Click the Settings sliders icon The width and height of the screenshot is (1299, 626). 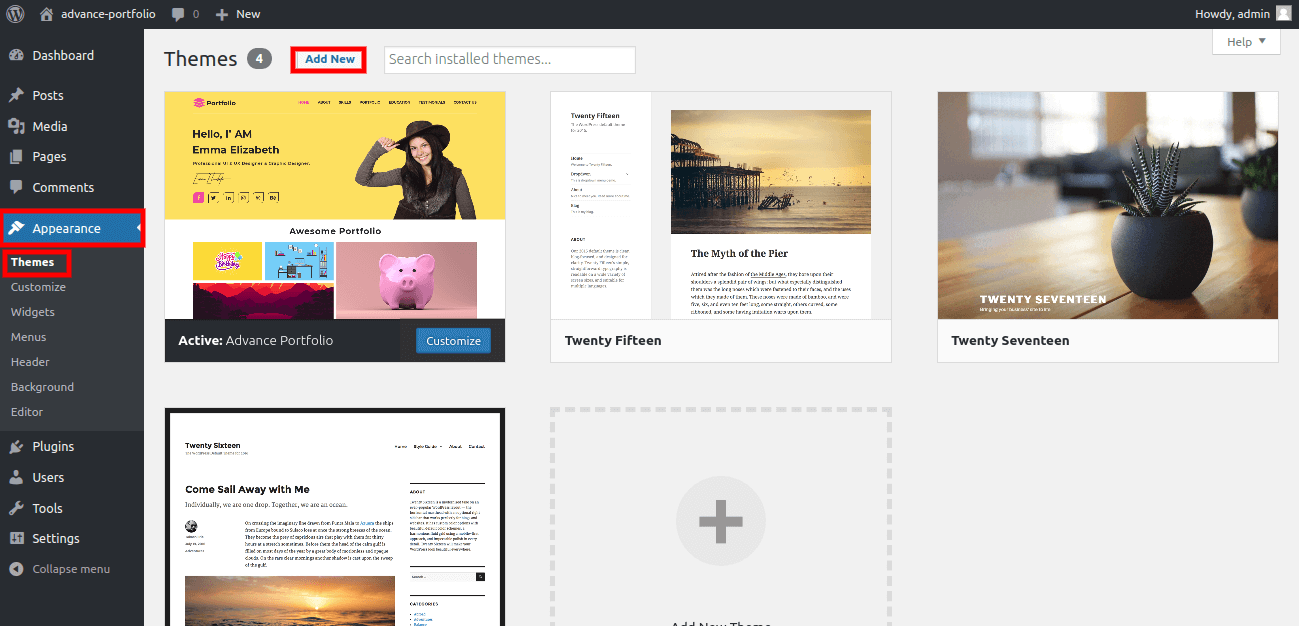click(16, 539)
